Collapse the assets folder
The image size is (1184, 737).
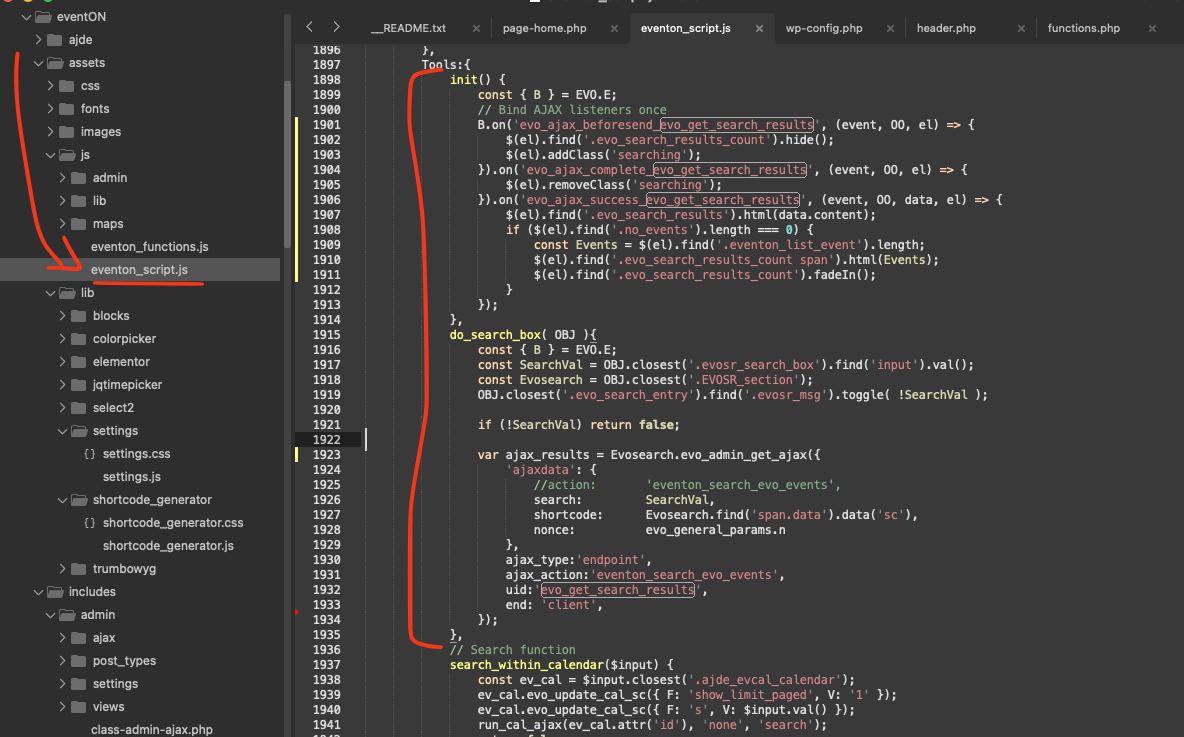pos(38,63)
